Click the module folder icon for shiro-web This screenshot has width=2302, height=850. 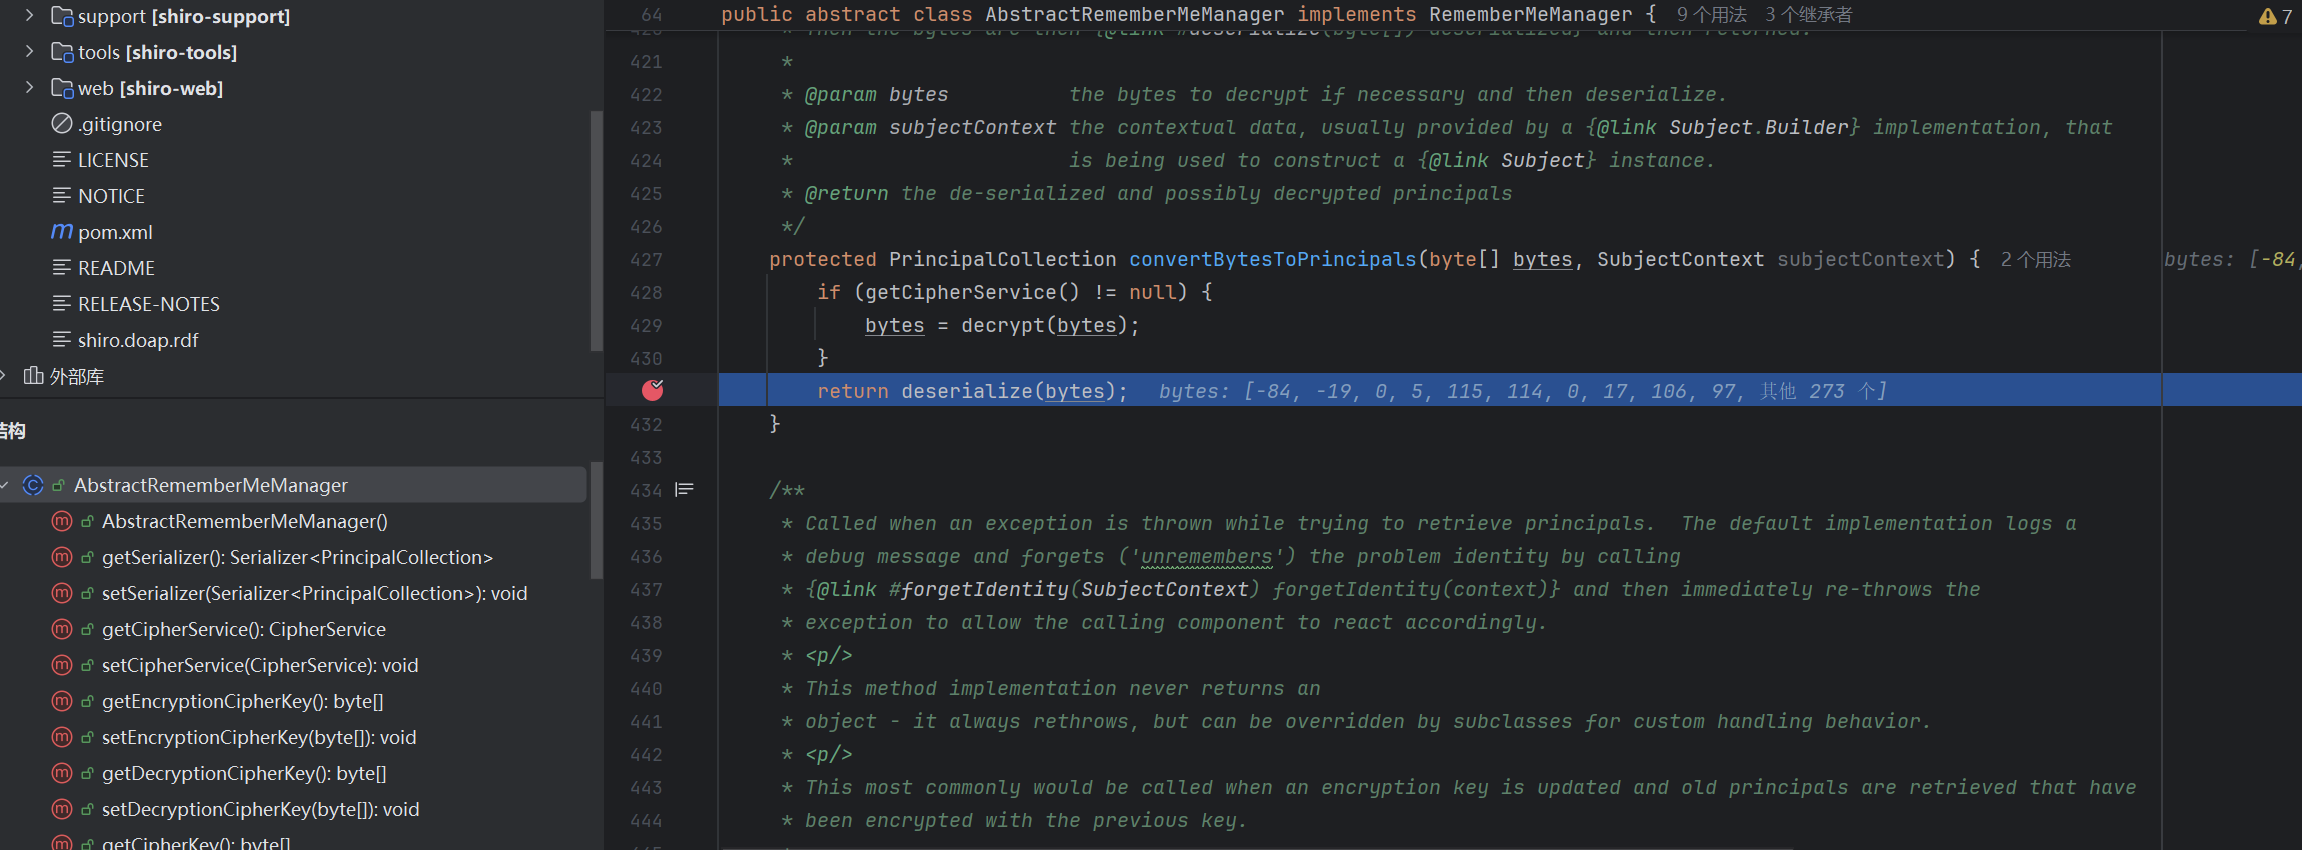click(62, 88)
